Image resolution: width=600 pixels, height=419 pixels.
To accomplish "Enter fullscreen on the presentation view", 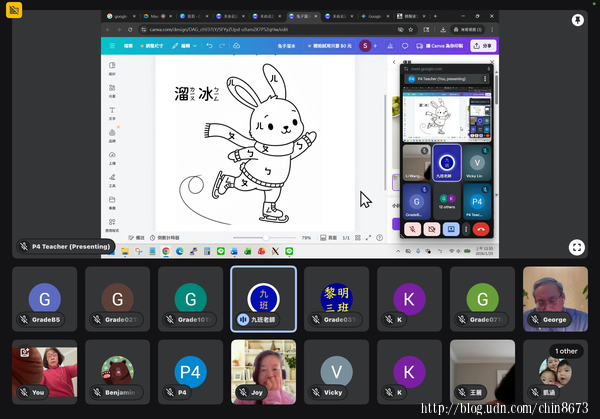I will (577, 247).
